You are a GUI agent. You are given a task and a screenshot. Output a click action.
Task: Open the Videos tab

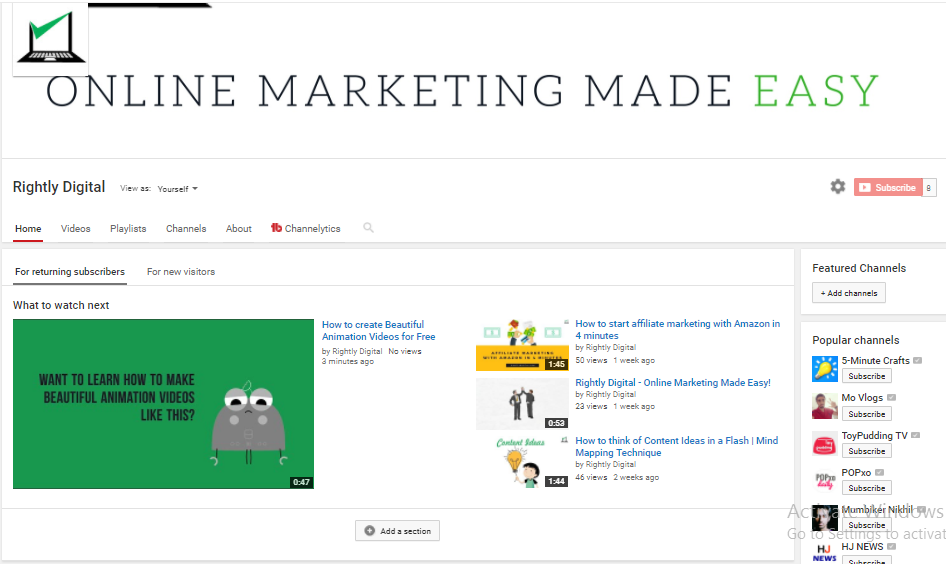(75, 229)
